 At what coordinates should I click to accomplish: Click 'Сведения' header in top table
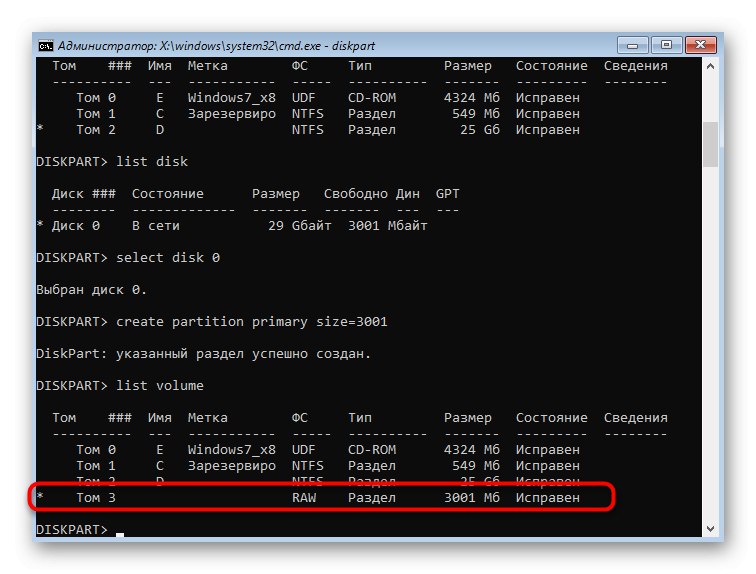[x=635, y=66]
